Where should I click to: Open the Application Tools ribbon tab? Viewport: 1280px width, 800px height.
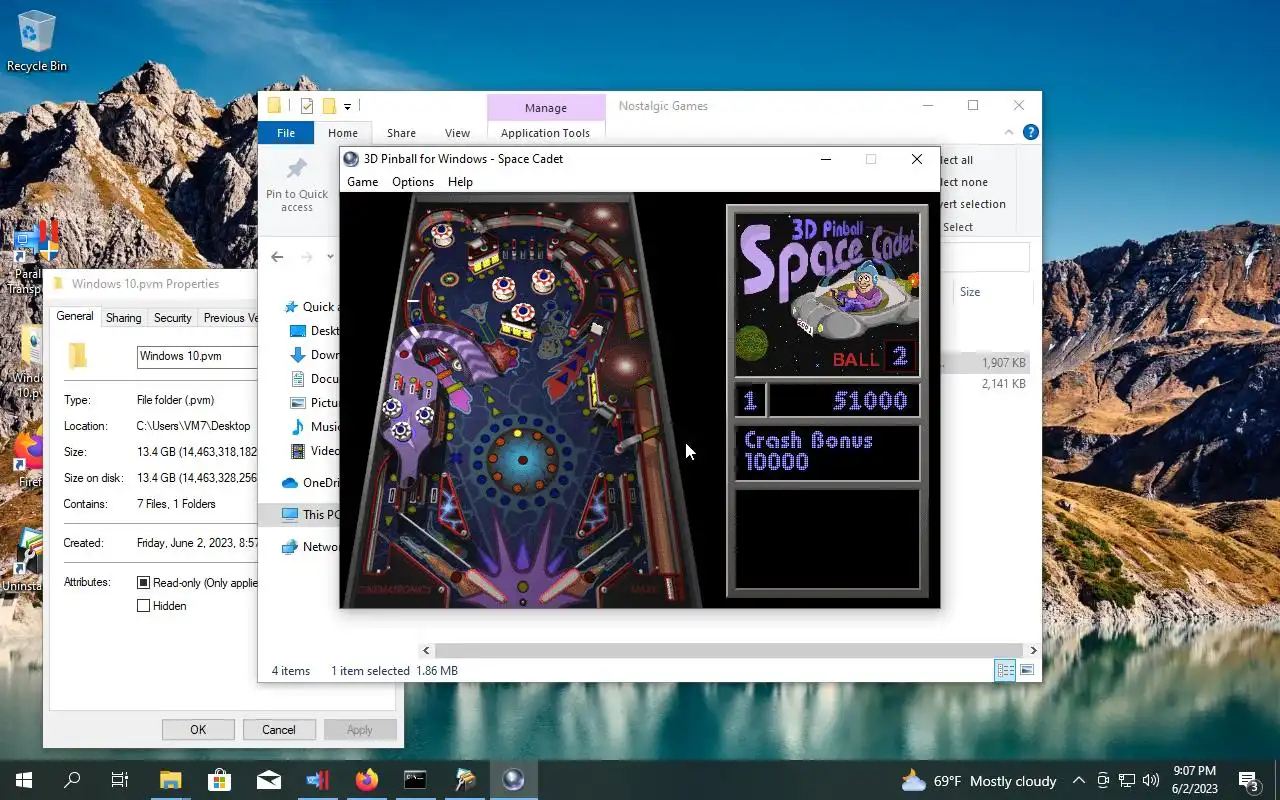click(x=546, y=133)
